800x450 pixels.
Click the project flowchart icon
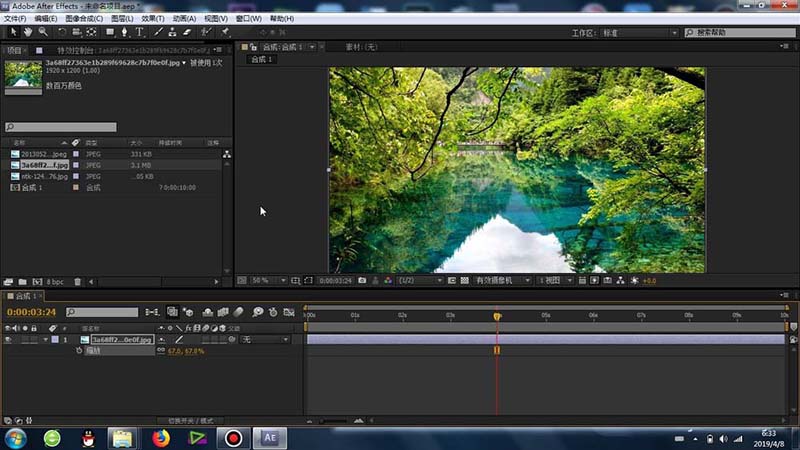(227, 154)
